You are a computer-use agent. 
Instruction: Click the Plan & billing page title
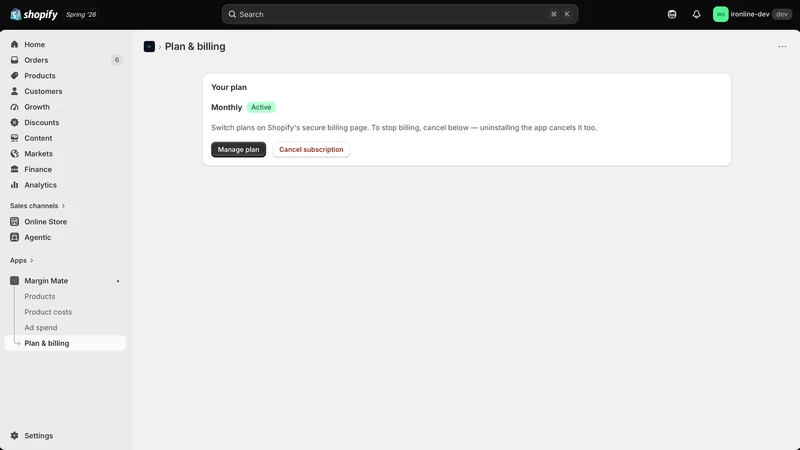point(195,46)
